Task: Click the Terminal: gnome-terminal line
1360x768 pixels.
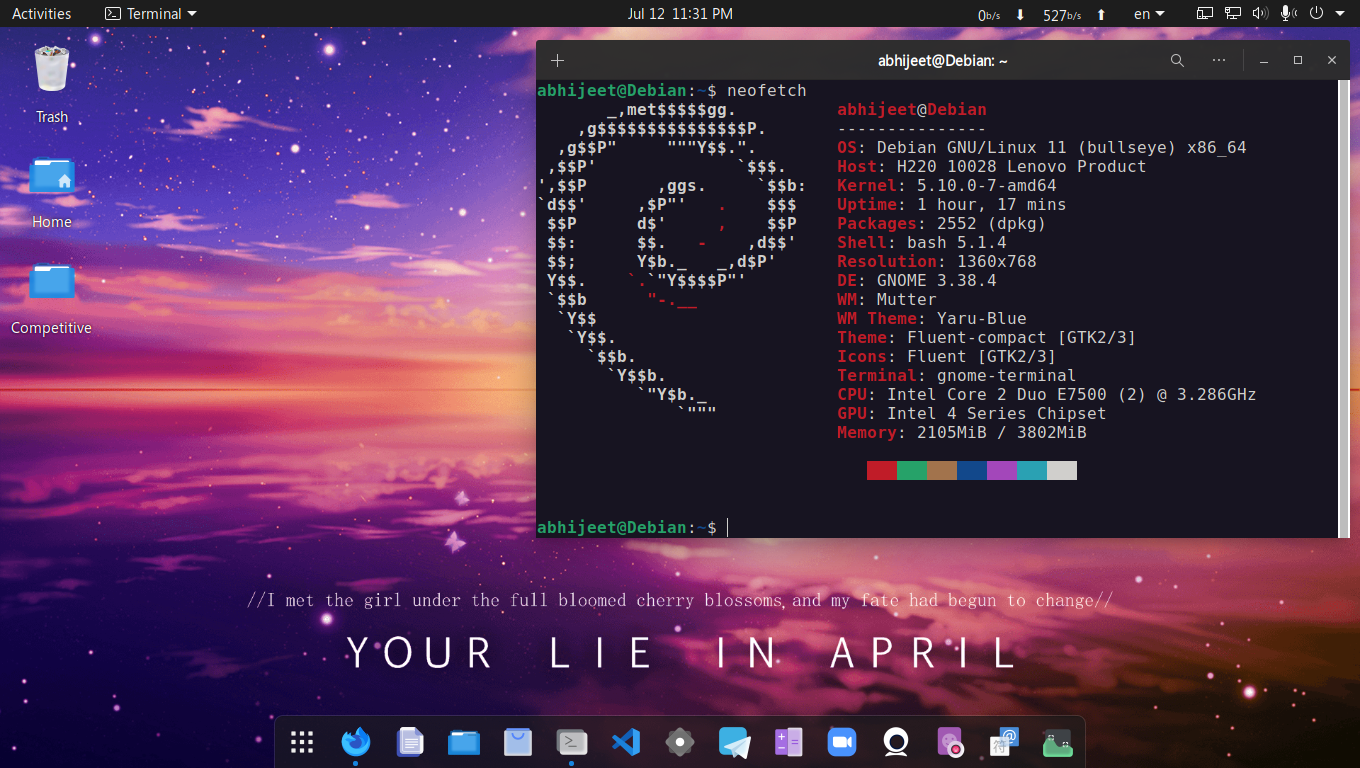Action: (x=957, y=375)
